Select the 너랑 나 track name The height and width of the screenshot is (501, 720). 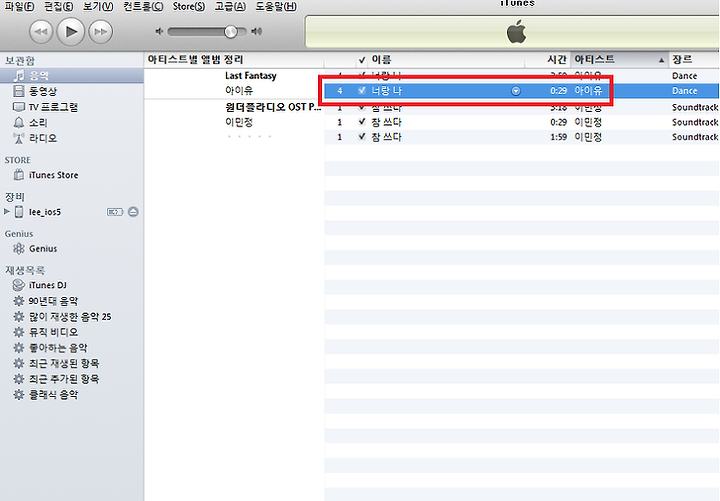tap(387, 90)
